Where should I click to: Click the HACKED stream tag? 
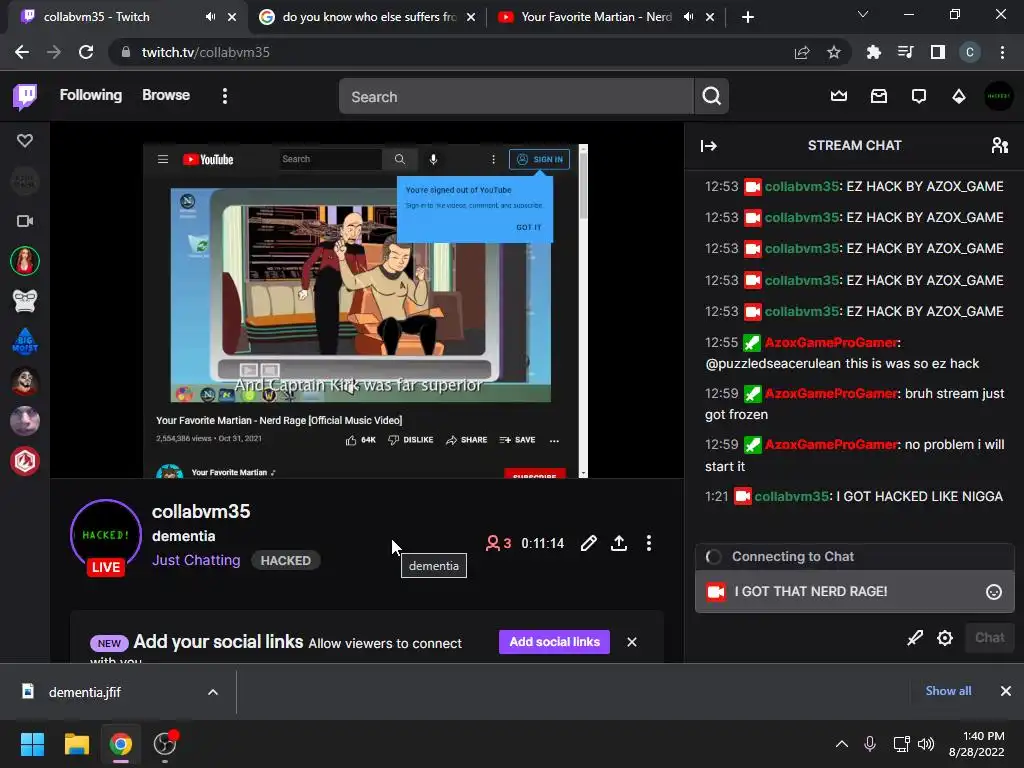coord(285,560)
